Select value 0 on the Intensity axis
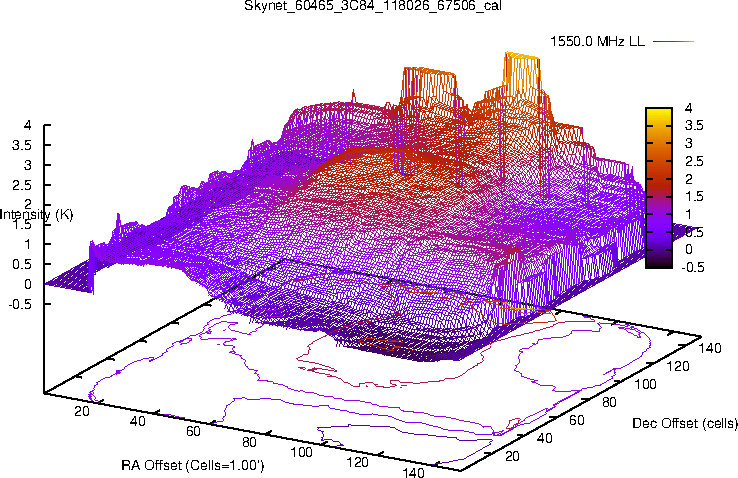 click(x=28, y=284)
